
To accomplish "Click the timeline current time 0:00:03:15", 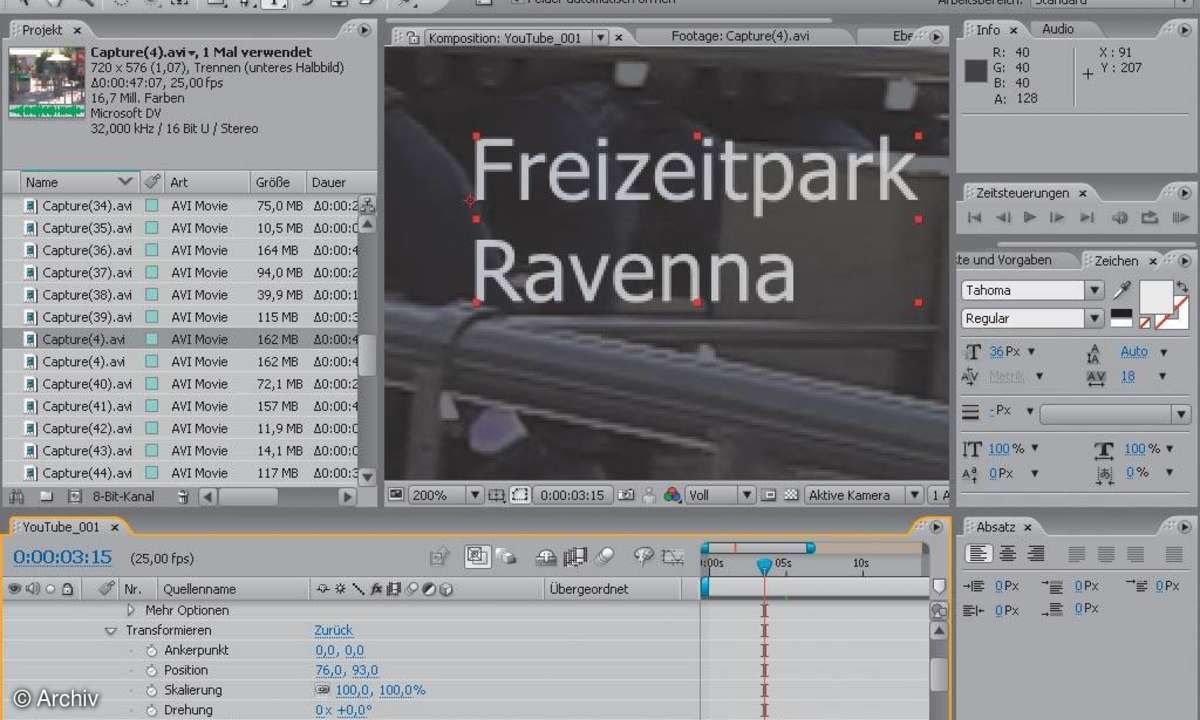I will click(62, 557).
